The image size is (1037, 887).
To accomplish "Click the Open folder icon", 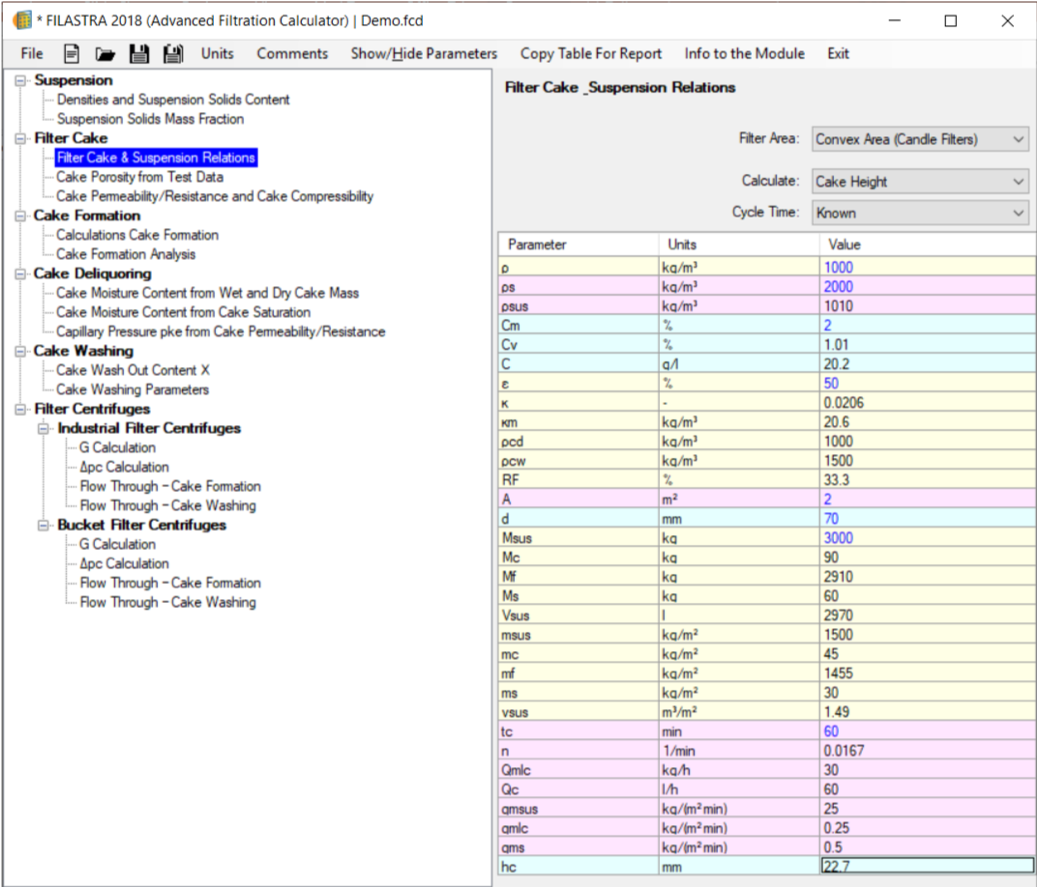I will [x=104, y=54].
